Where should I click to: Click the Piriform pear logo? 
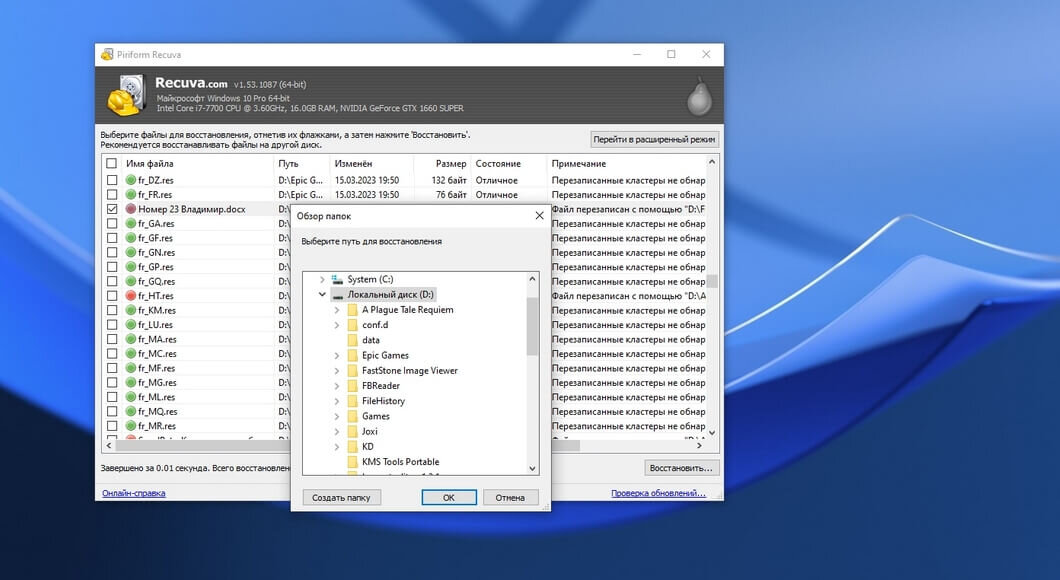pyautogui.click(x=699, y=96)
